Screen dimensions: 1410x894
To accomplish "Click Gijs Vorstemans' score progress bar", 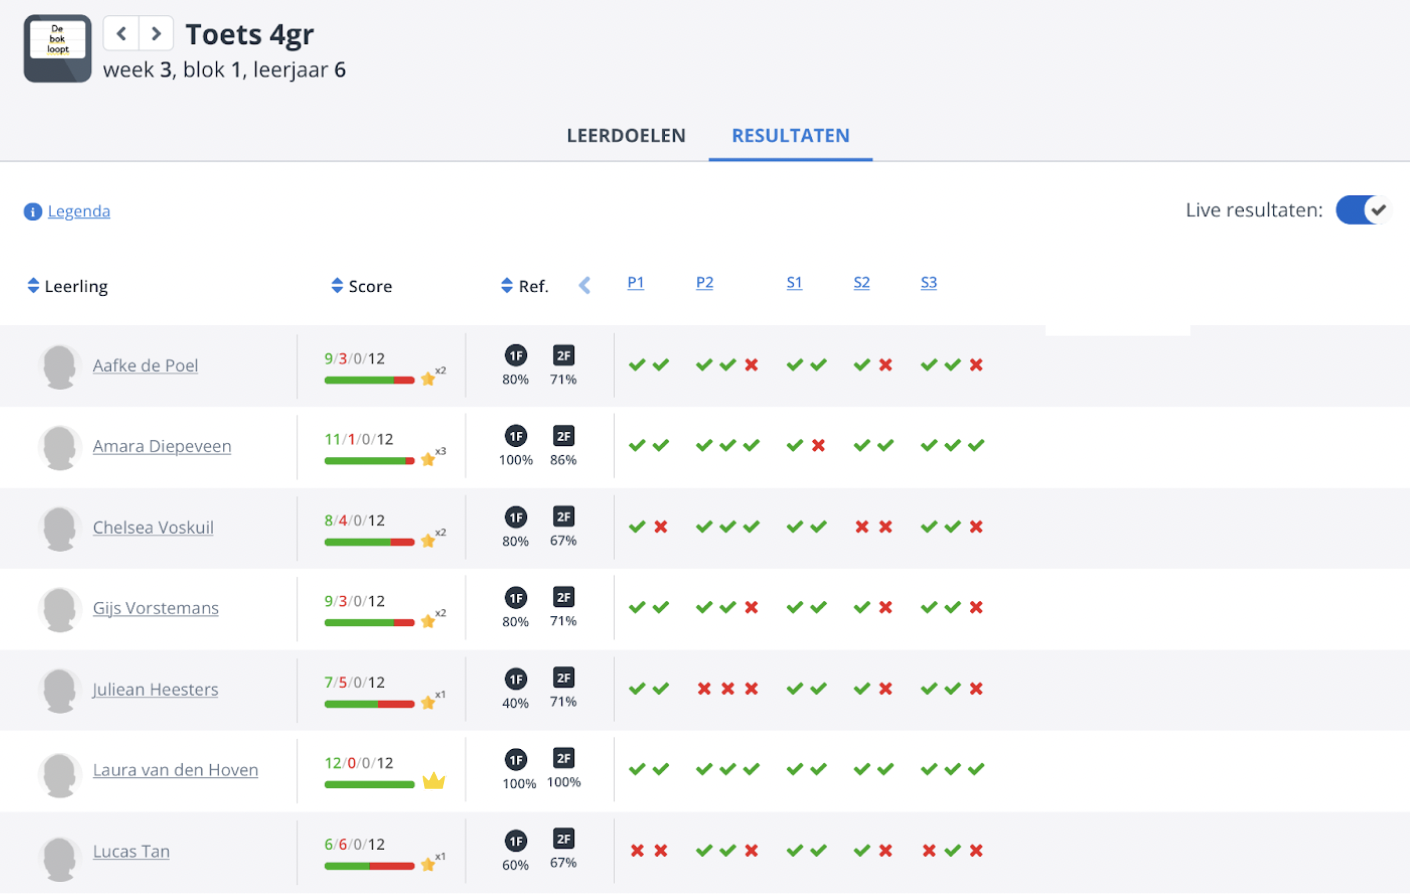I will click(369, 622).
